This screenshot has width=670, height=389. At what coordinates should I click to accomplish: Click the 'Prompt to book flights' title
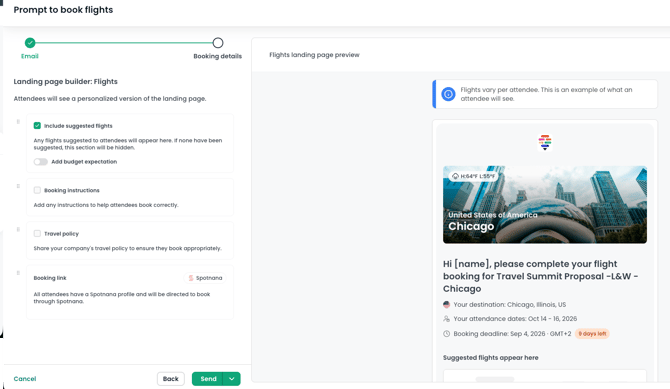point(63,10)
